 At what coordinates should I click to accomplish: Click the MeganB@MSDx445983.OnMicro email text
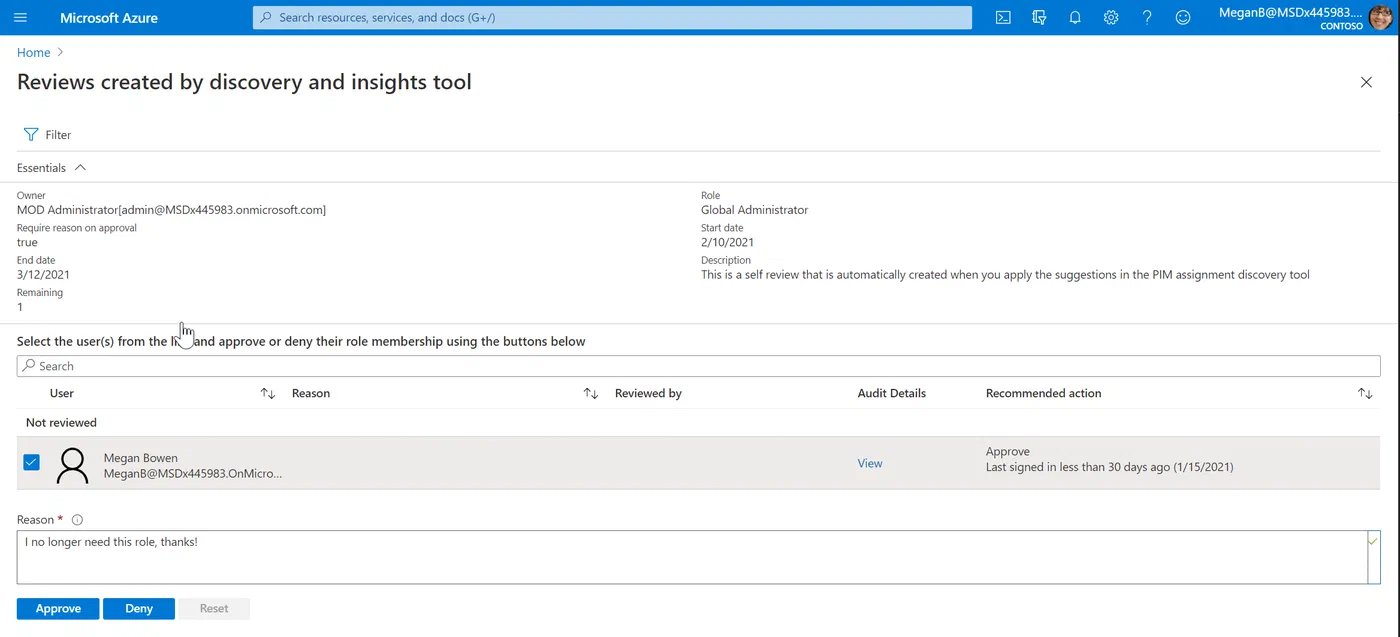(x=193, y=474)
